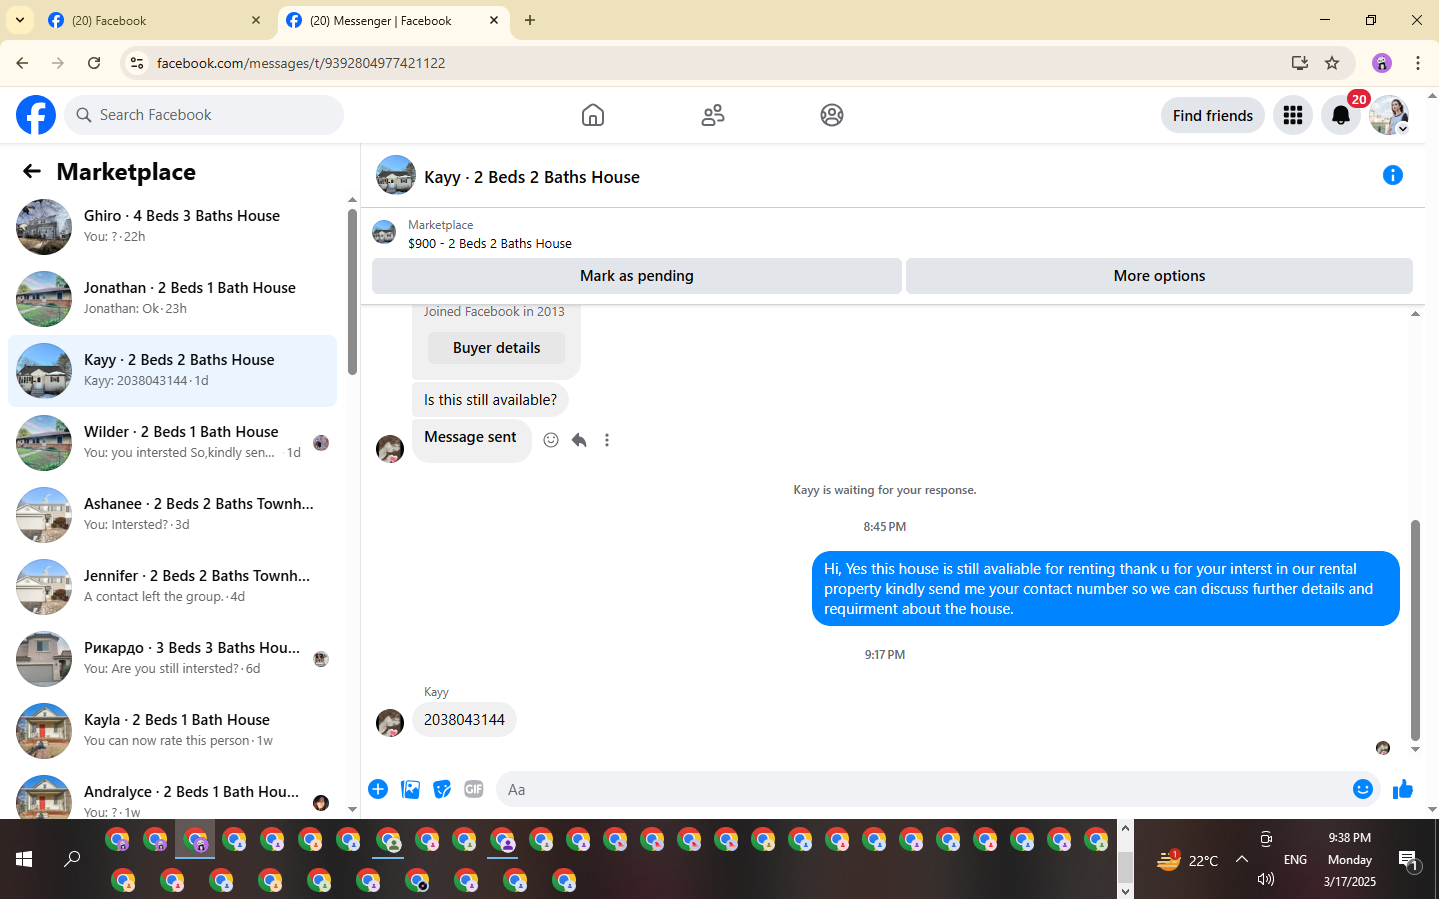Image resolution: width=1439 pixels, height=899 pixels.
Task: Open Wilder 2 Beds 1 Bath conversation
Action: point(172,443)
